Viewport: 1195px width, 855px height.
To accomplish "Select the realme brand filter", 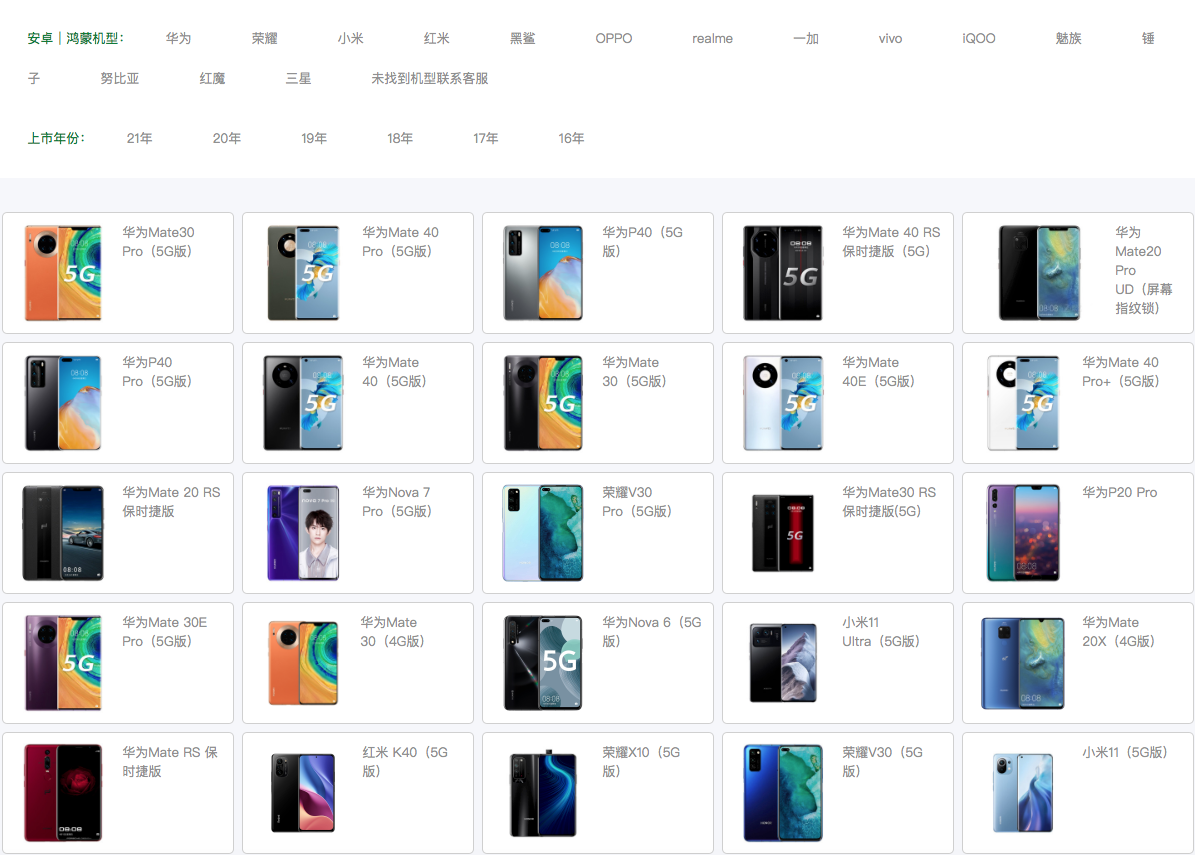I will [x=713, y=38].
